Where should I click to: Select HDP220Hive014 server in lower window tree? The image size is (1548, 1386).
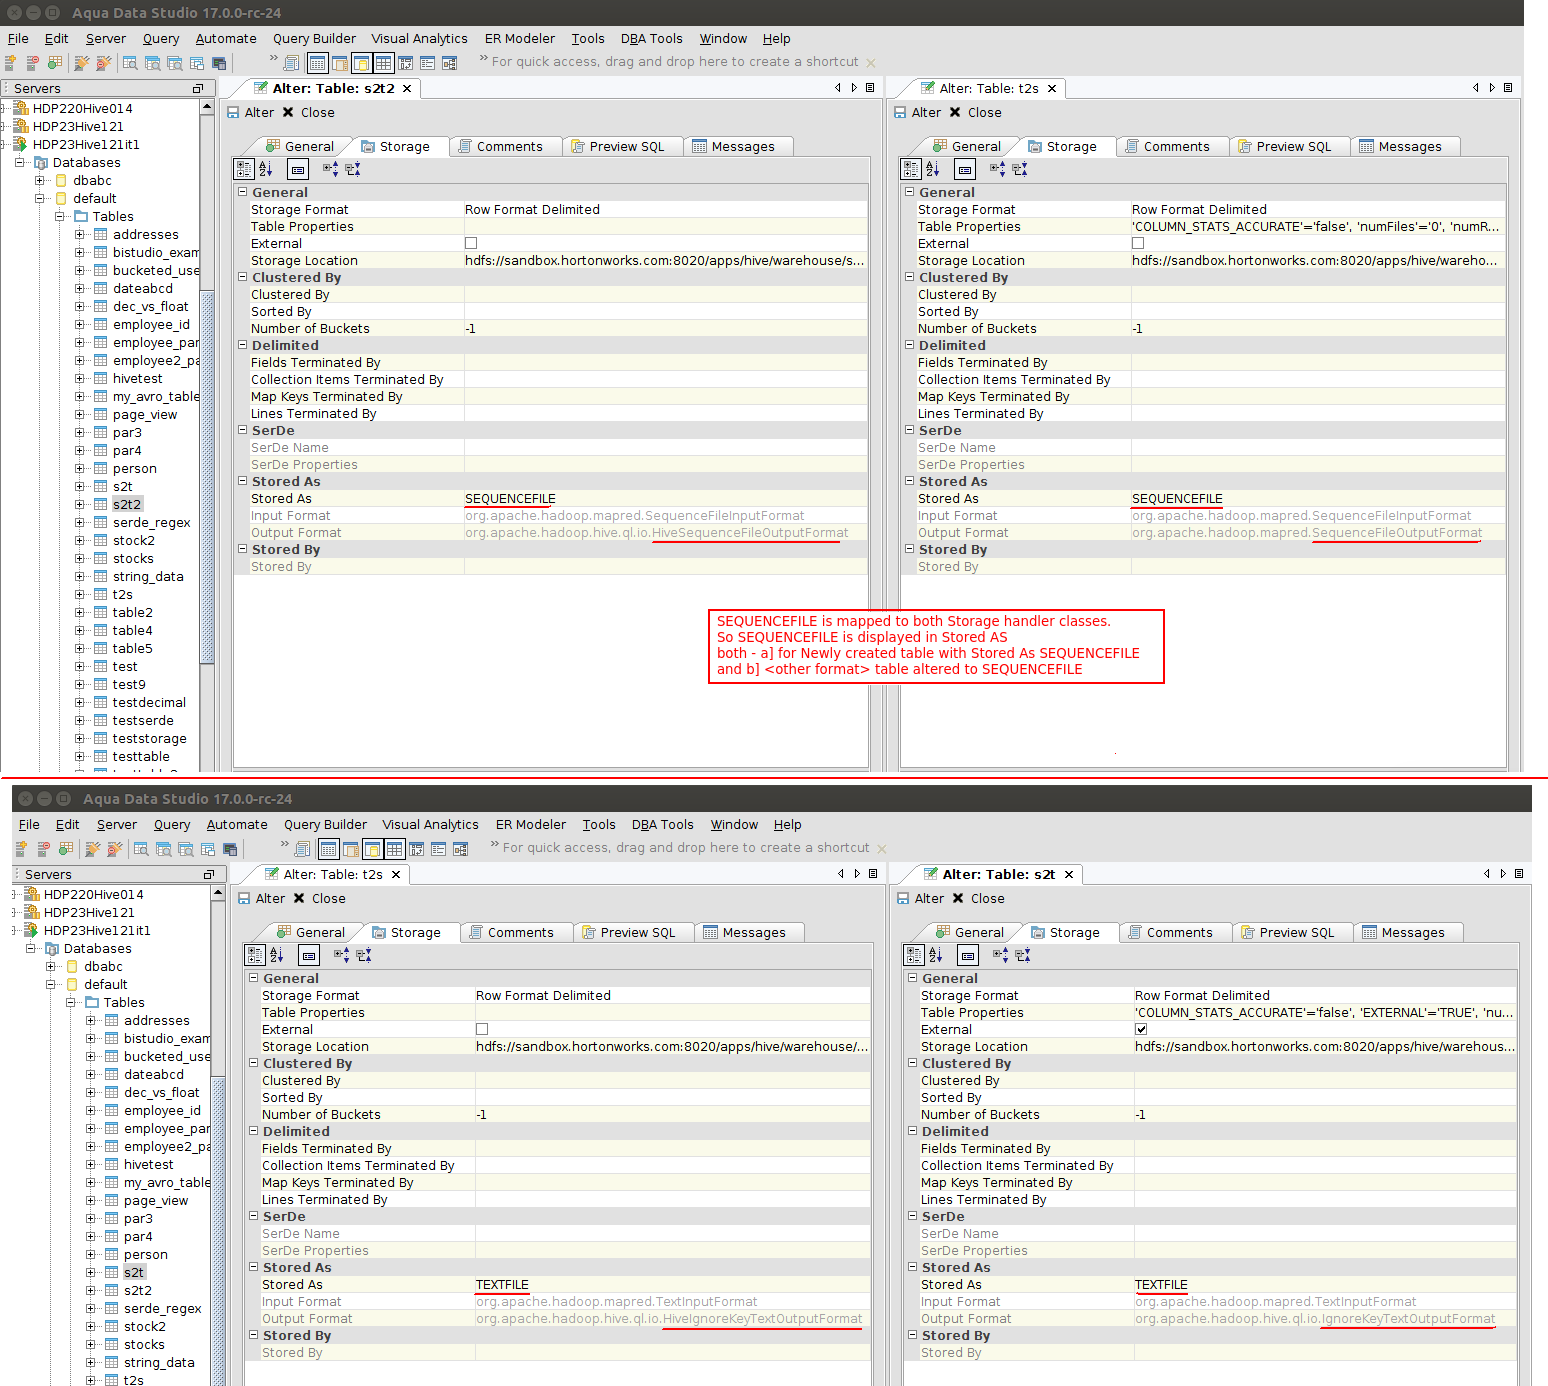click(x=93, y=894)
